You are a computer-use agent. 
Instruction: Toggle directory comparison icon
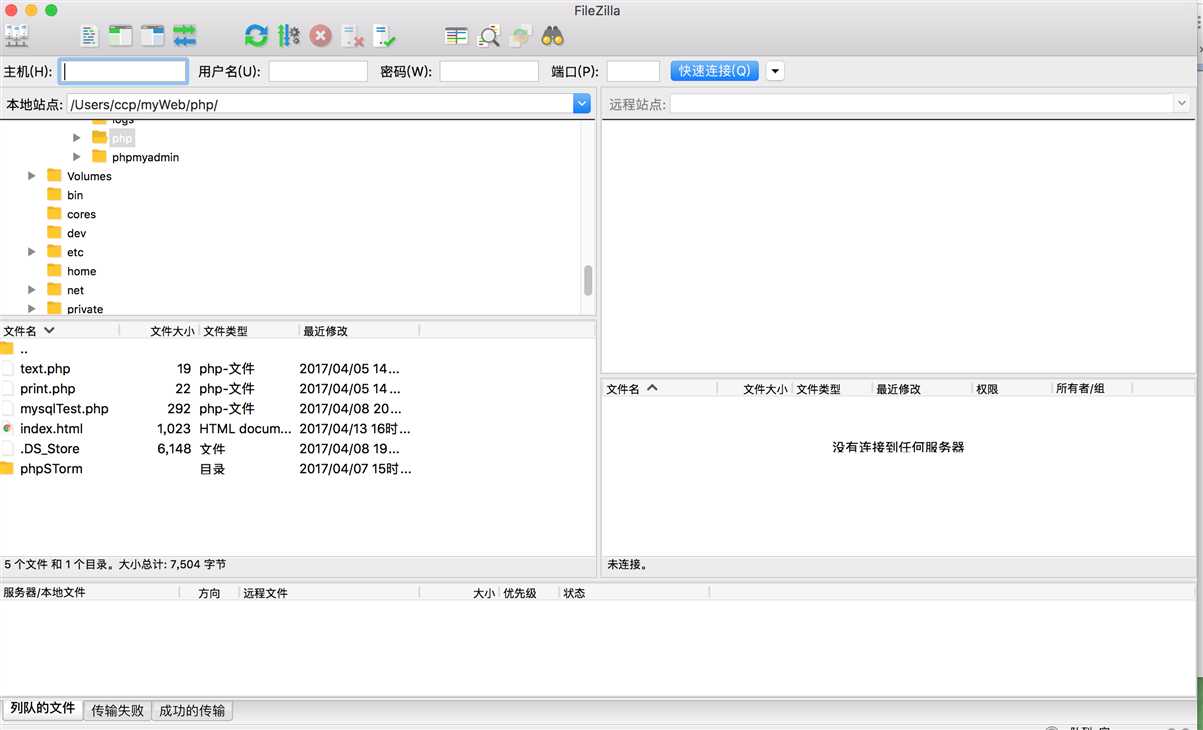pos(489,37)
